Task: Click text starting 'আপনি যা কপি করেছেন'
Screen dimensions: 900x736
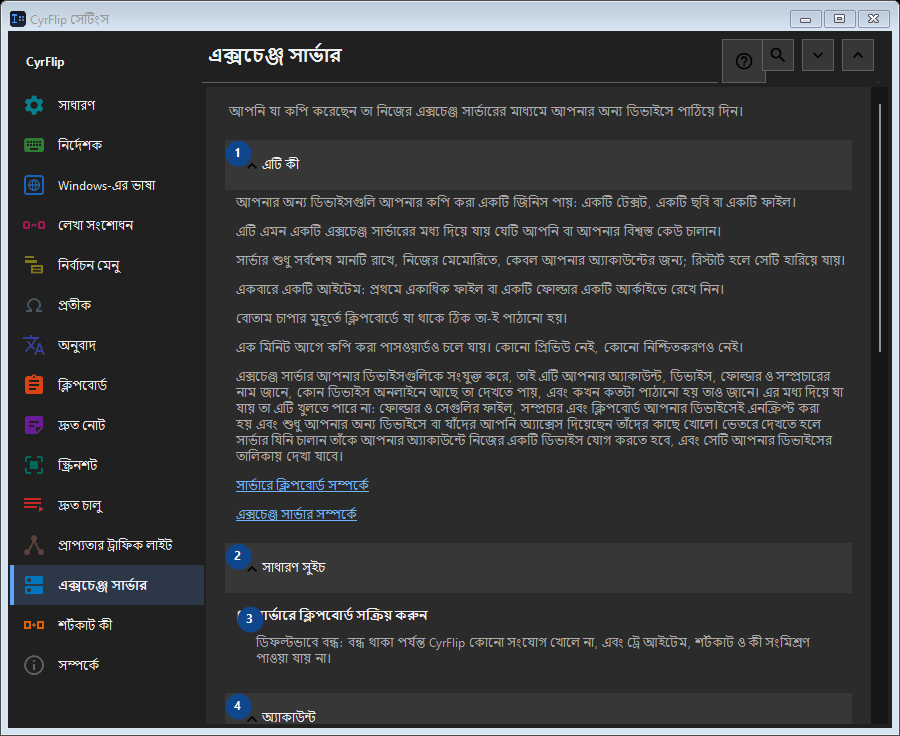Action: (x=486, y=111)
